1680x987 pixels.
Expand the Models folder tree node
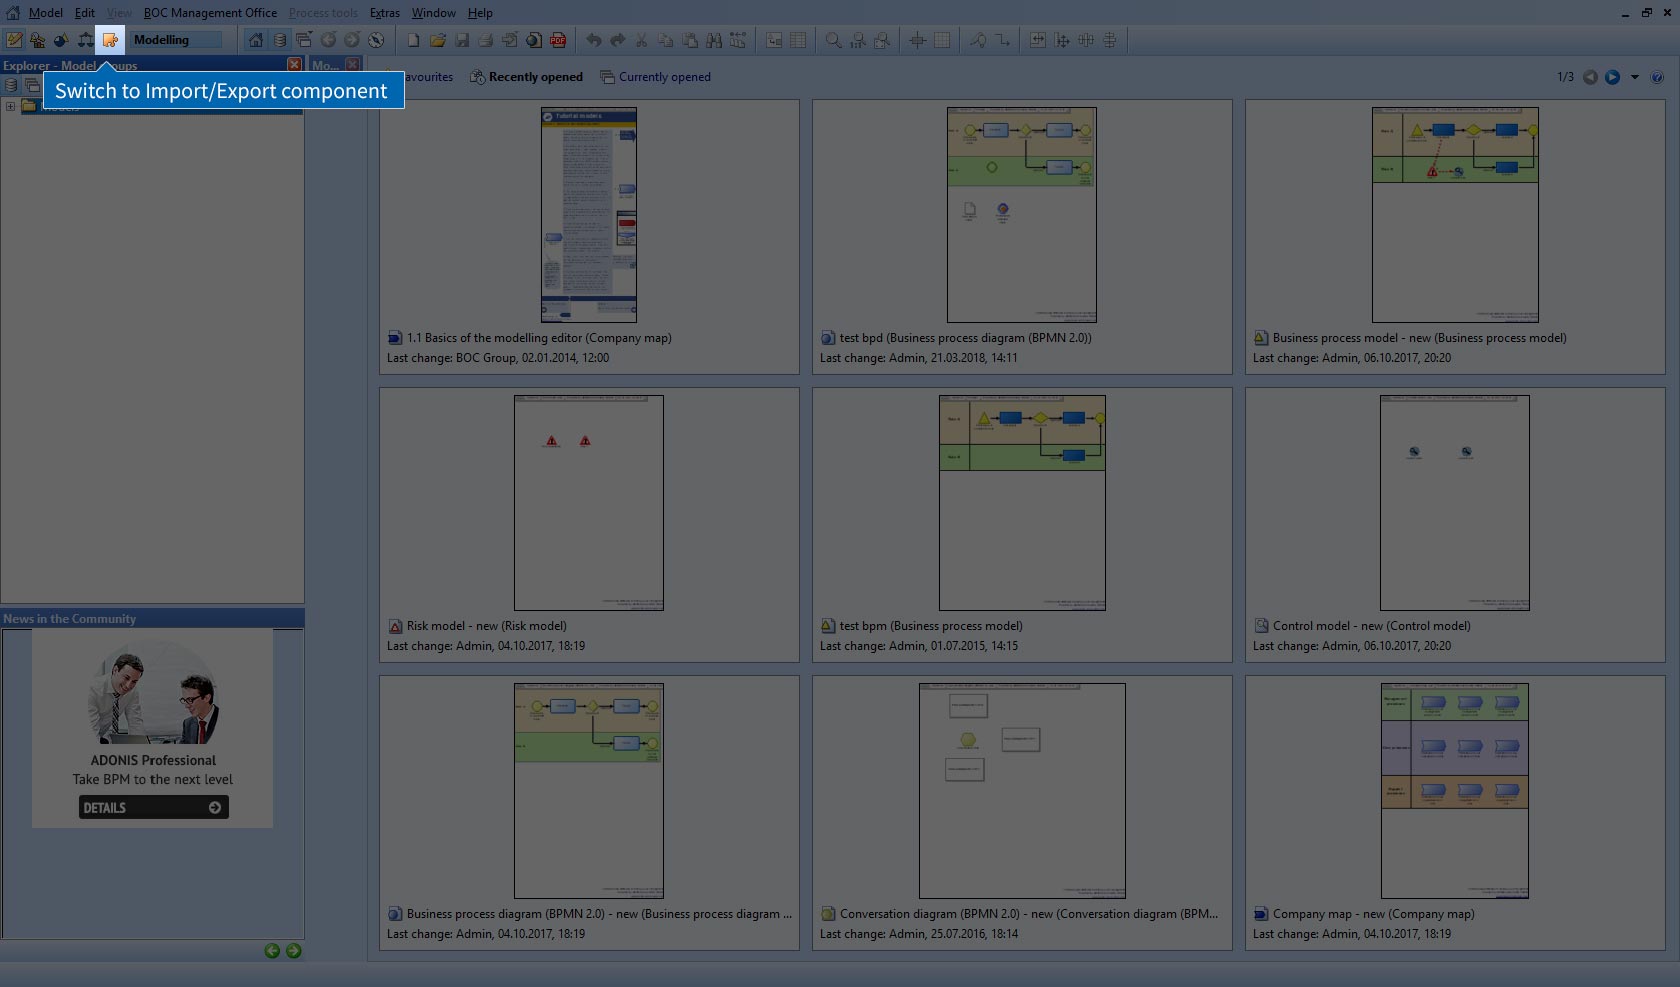(x=10, y=106)
